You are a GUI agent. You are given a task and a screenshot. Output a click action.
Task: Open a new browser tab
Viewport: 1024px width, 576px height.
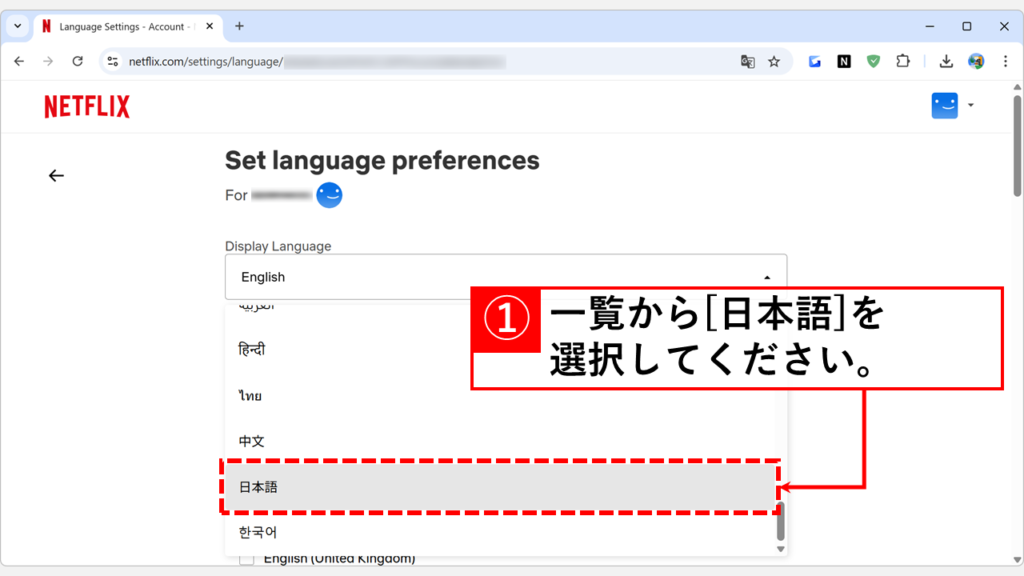239,26
